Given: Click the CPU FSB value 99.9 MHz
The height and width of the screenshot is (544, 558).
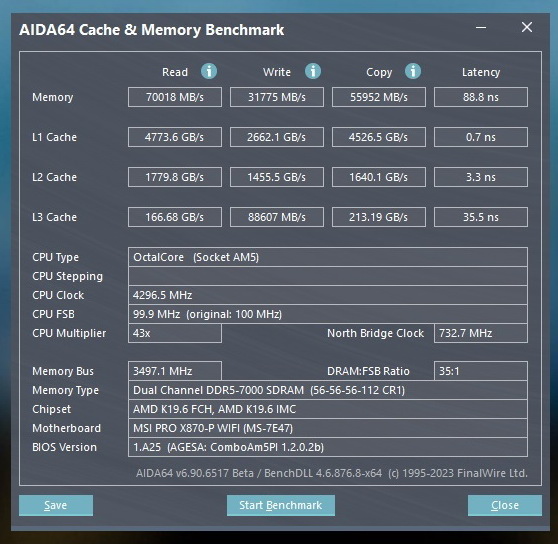Looking at the screenshot, I should coord(328,314).
